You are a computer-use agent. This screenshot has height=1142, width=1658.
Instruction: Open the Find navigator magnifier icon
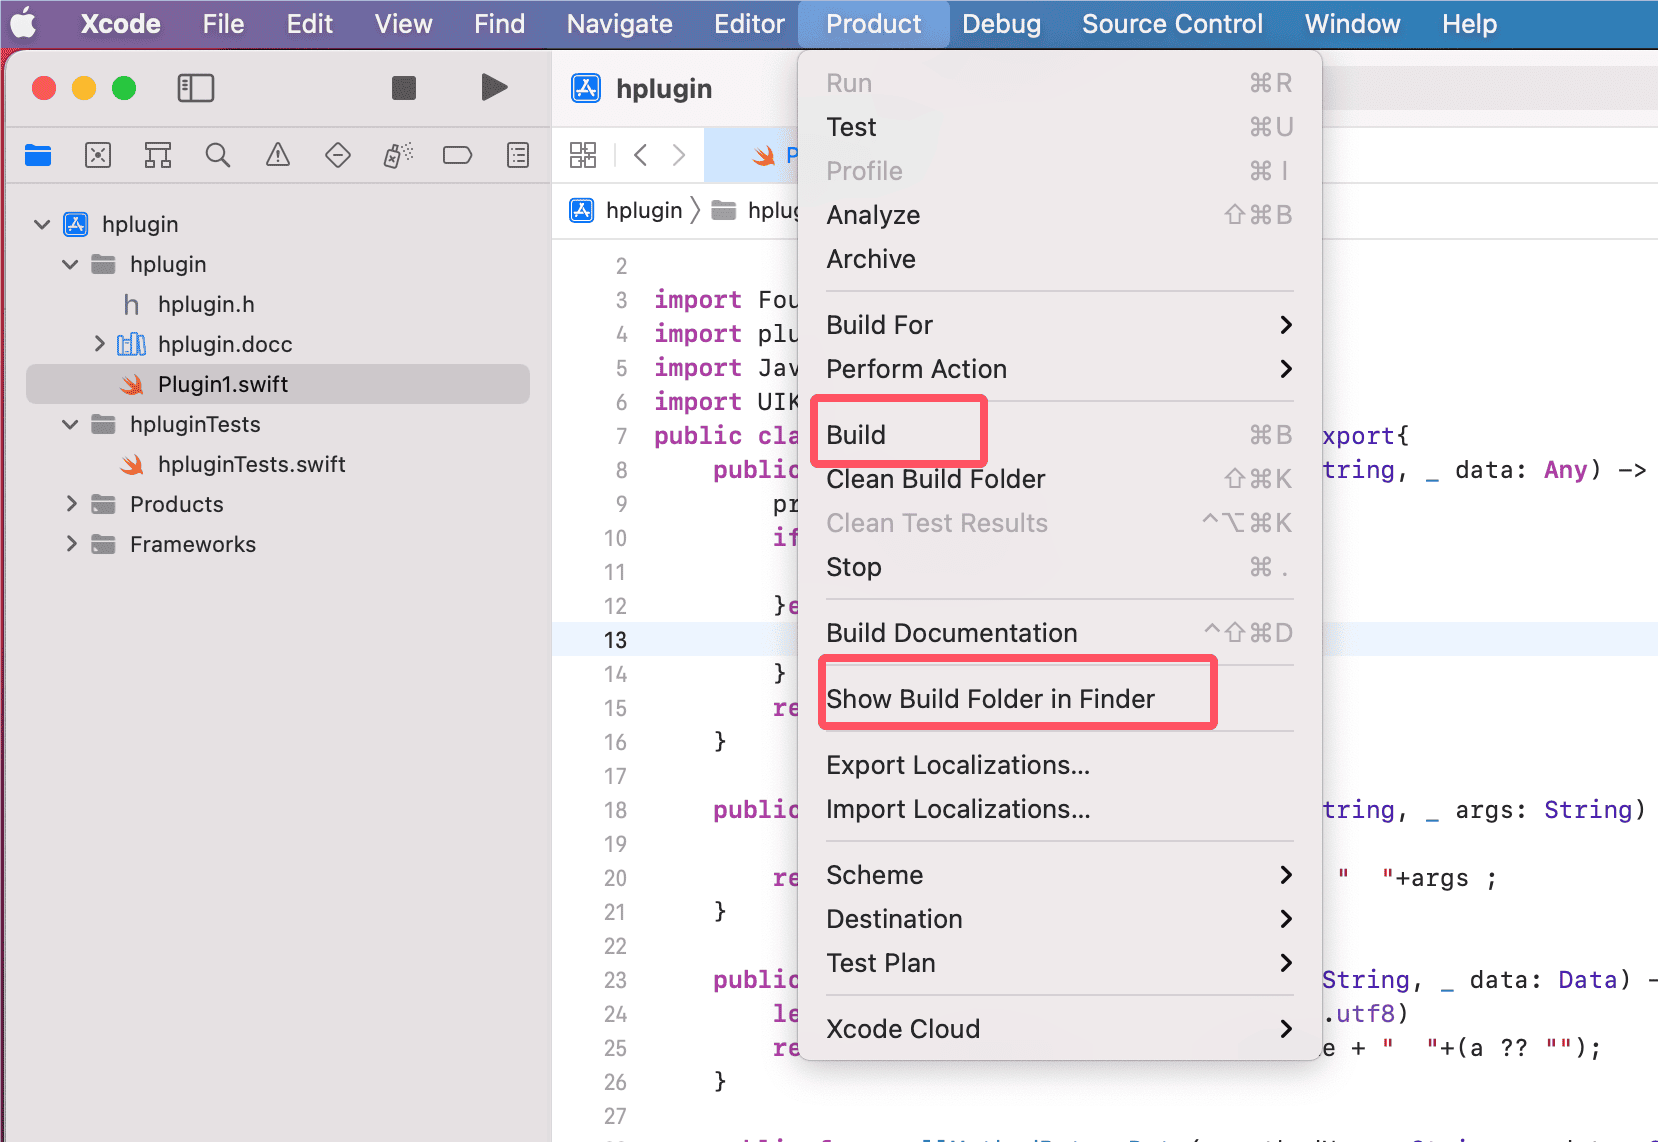click(218, 155)
